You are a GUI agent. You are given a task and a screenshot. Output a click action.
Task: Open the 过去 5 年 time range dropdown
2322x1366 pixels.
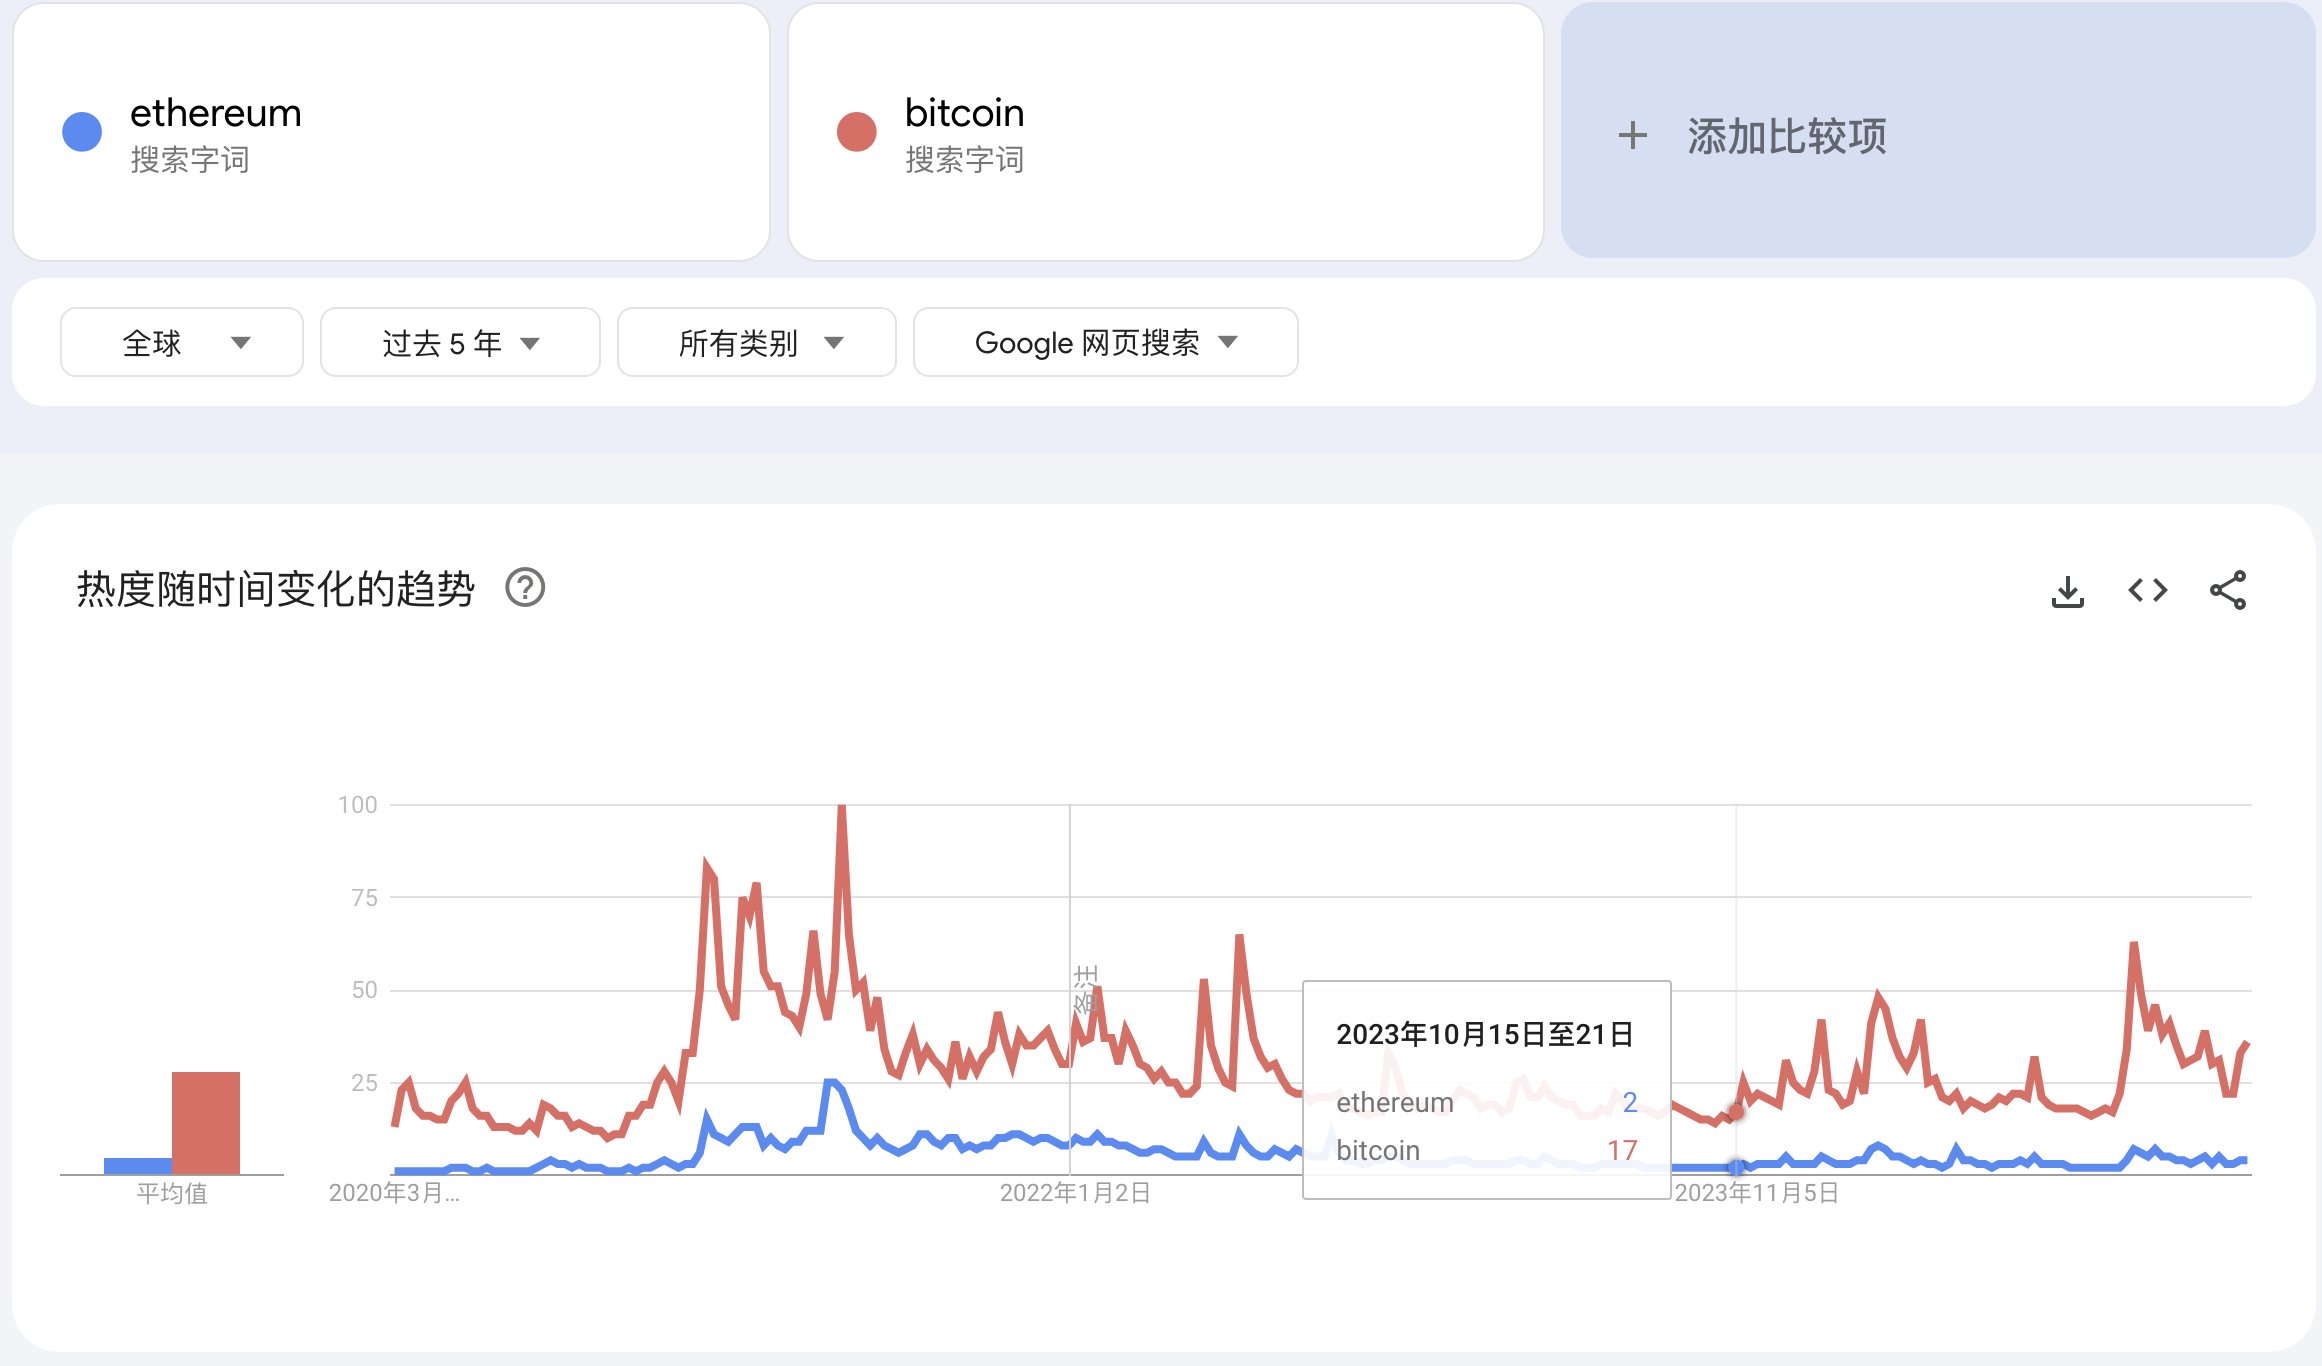[460, 343]
